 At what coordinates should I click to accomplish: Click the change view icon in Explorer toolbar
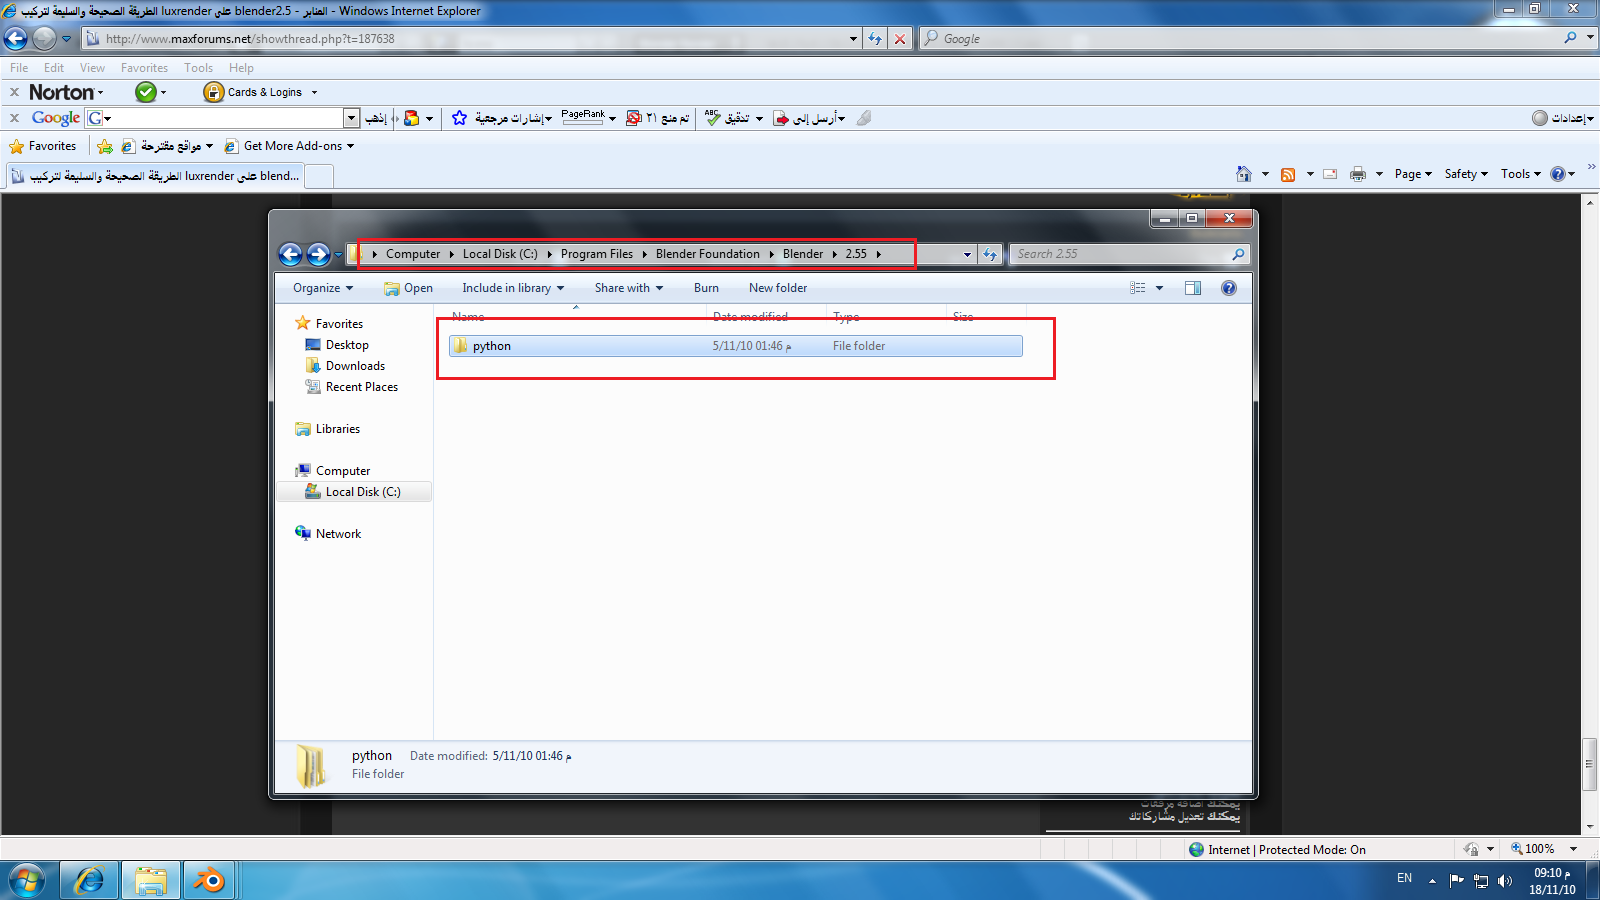click(x=1138, y=288)
